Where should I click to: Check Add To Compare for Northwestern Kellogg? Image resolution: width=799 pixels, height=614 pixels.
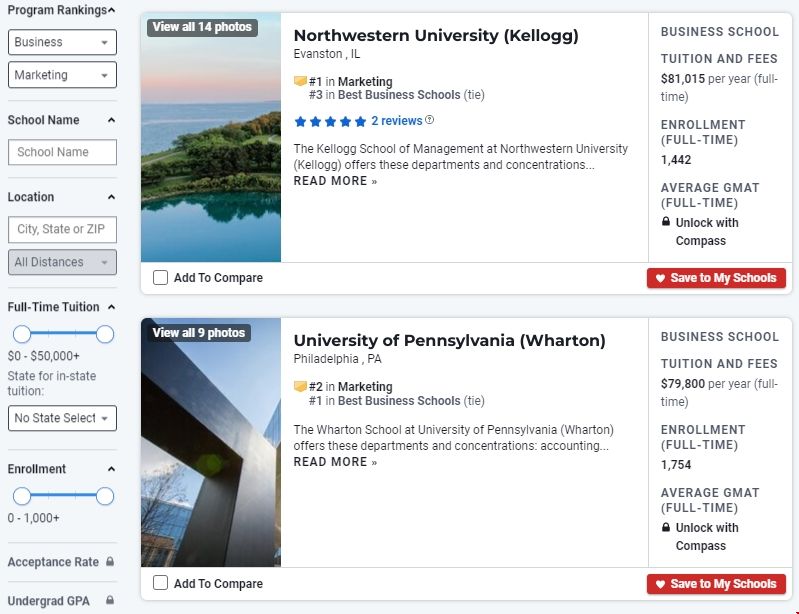coord(161,278)
